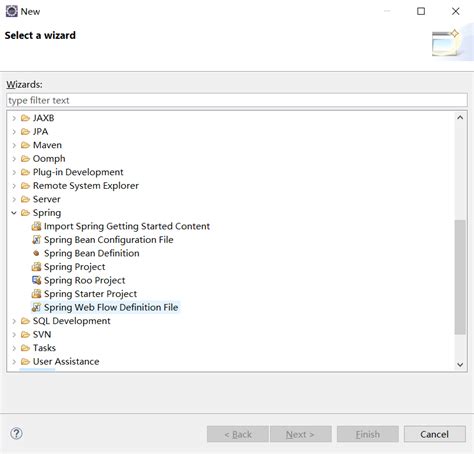Select the SQL Development label text
474x454 pixels.
click(72, 321)
